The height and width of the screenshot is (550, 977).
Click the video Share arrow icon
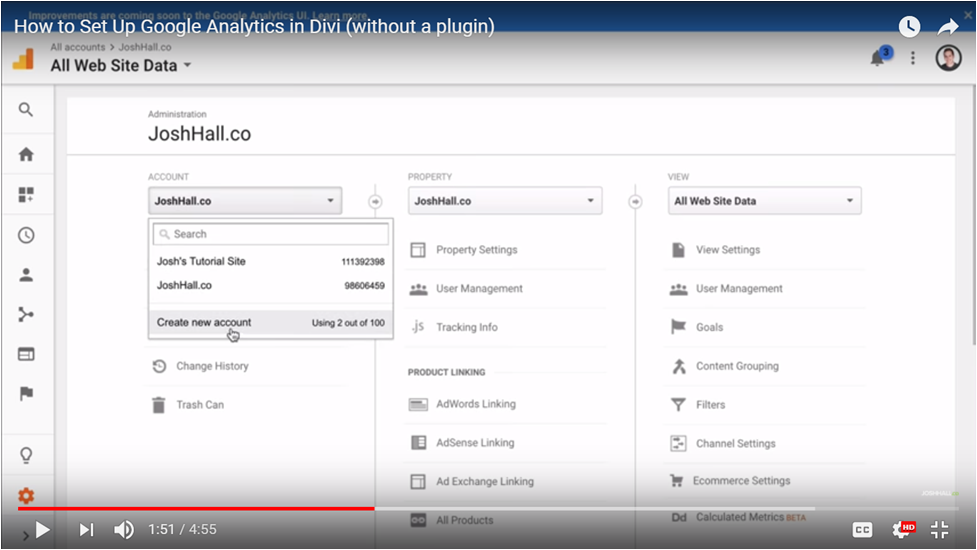pos(948,27)
